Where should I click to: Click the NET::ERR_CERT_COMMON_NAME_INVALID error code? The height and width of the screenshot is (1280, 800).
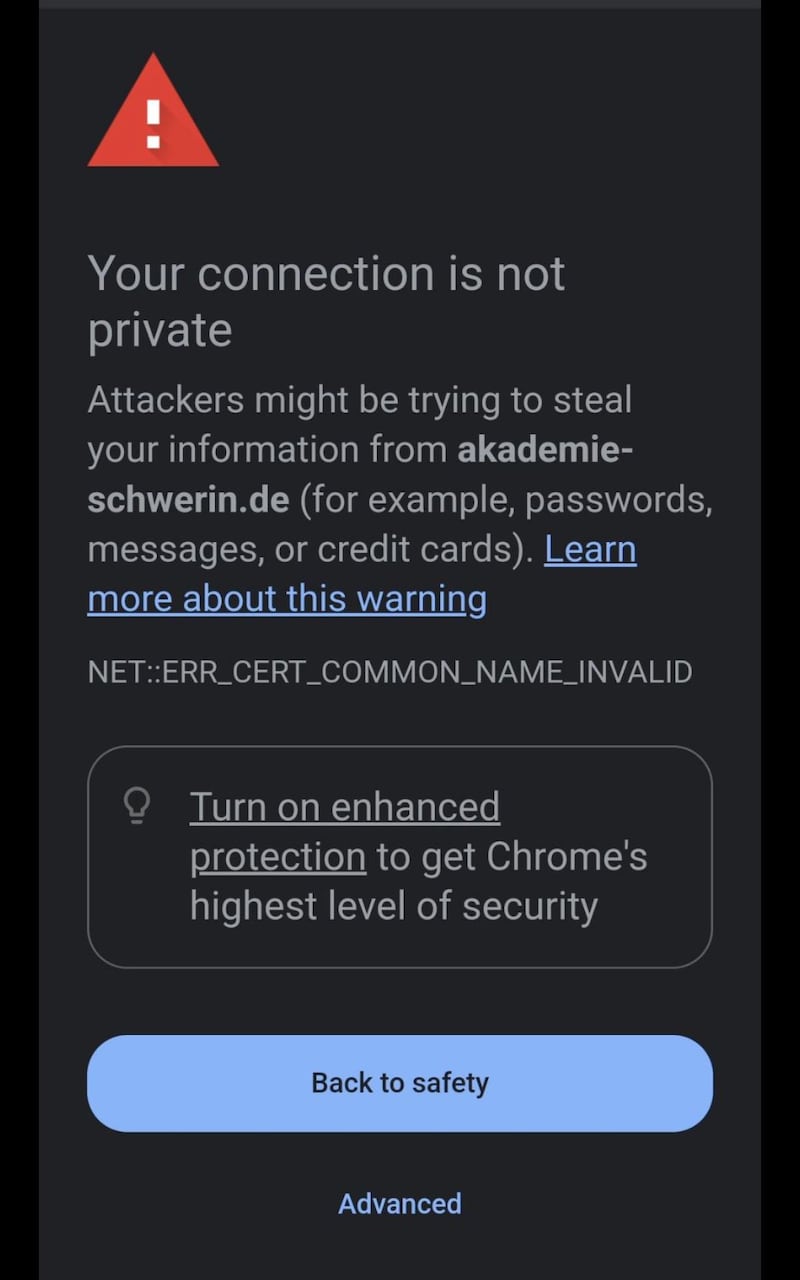point(390,671)
